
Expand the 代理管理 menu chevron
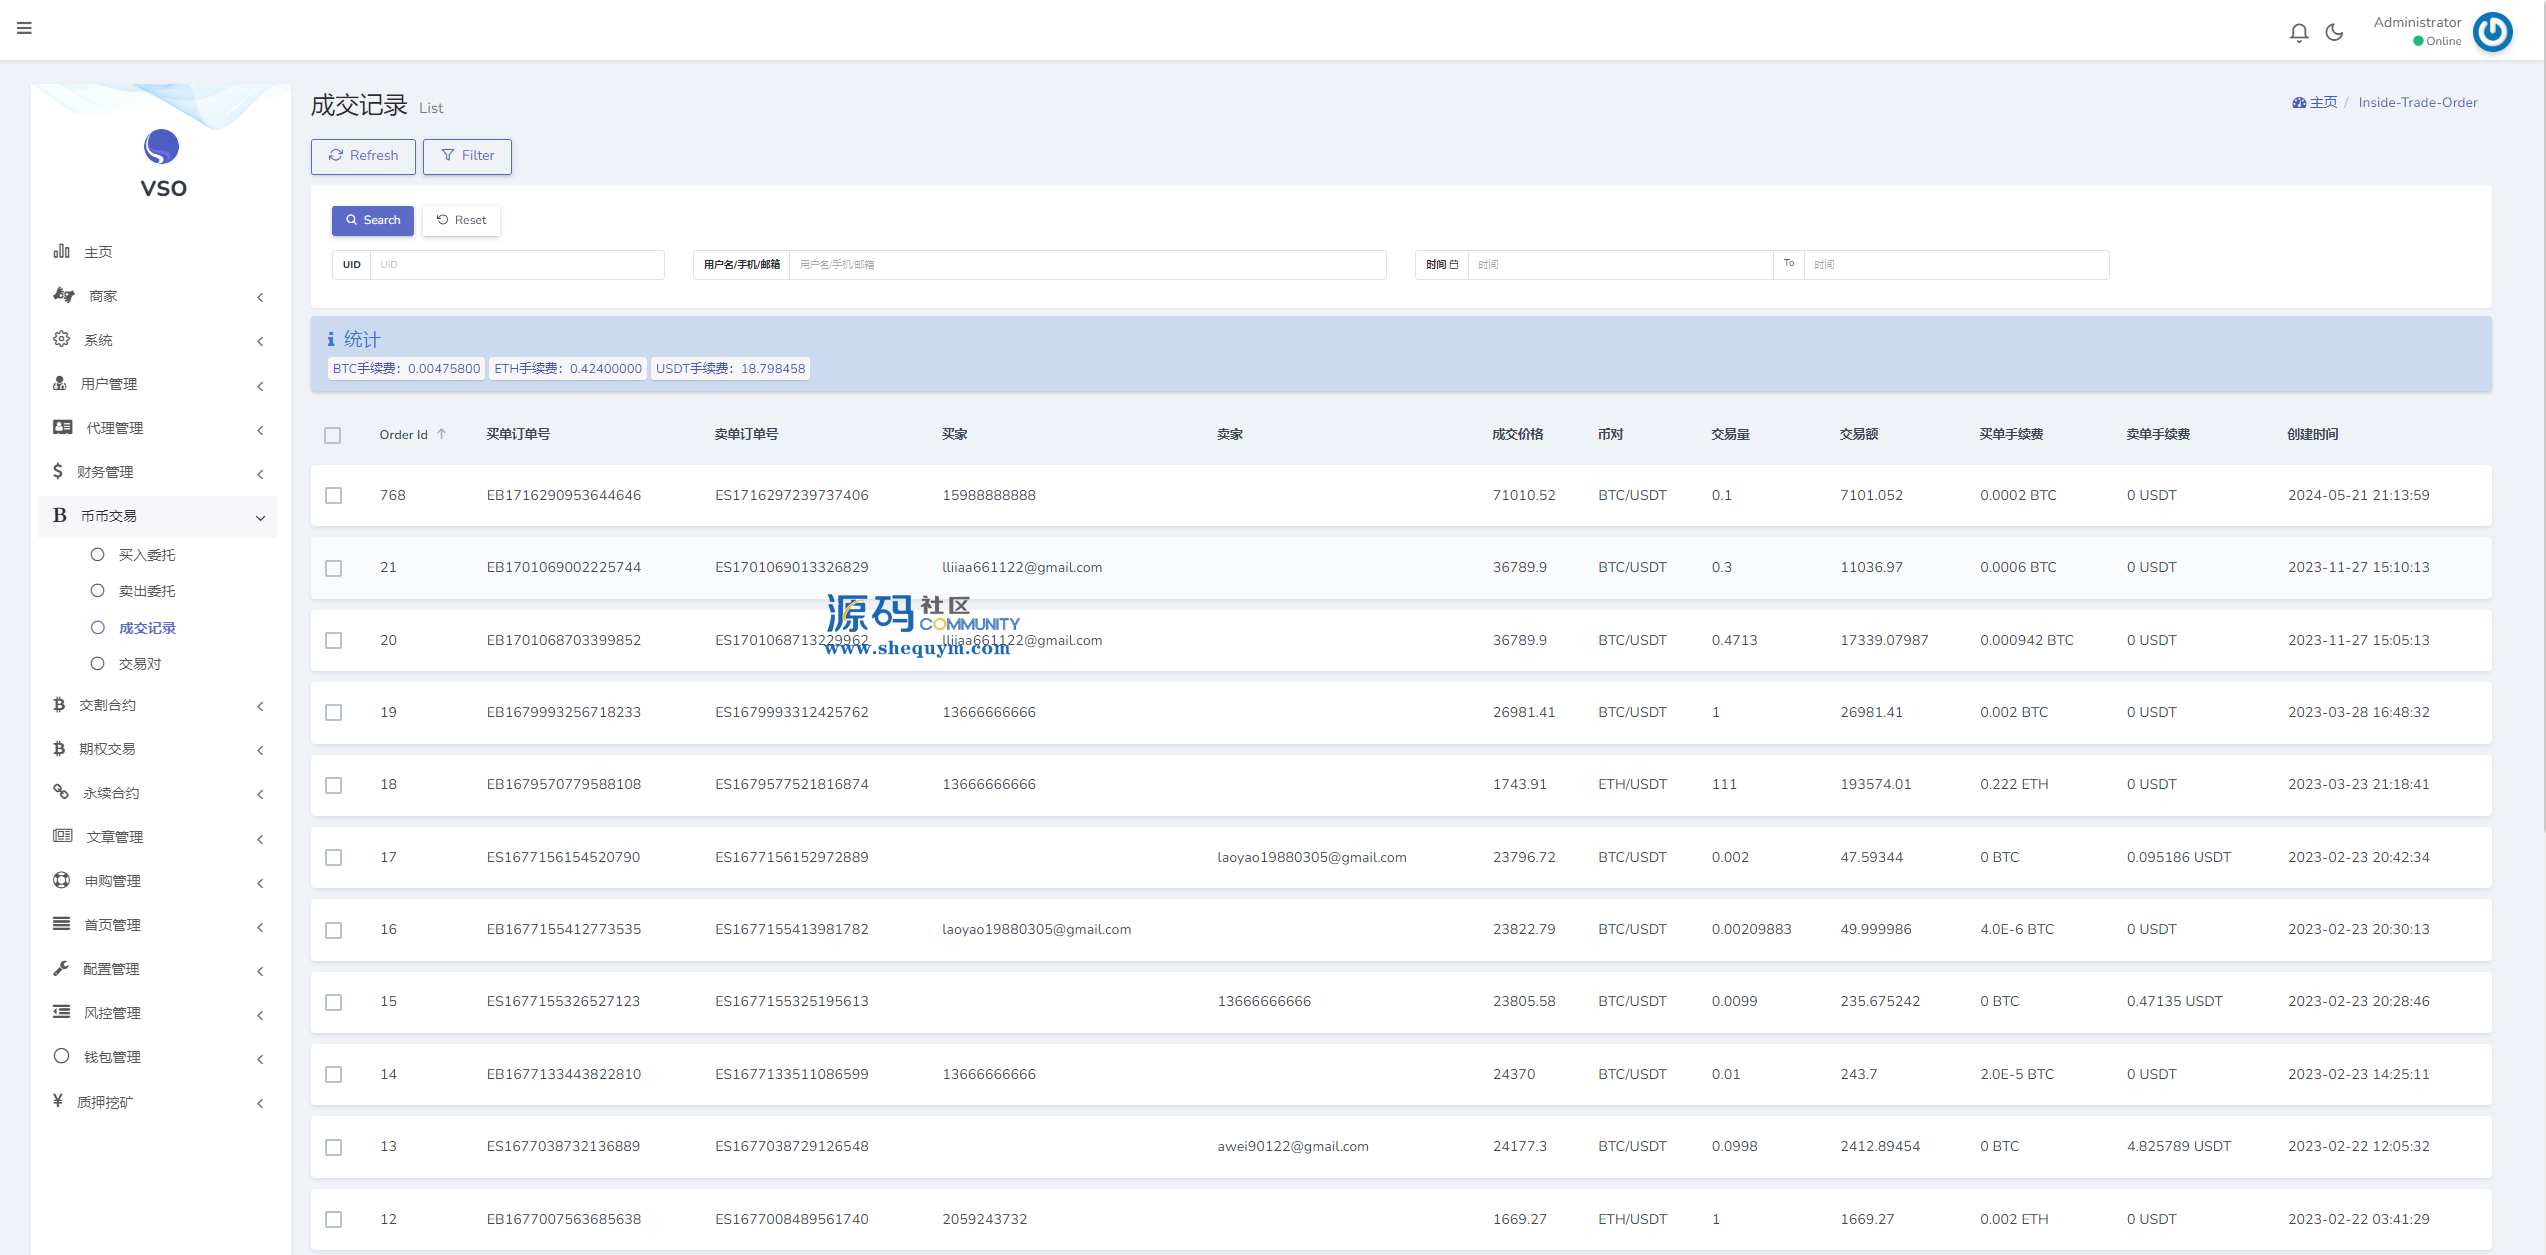[x=260, y=429]
